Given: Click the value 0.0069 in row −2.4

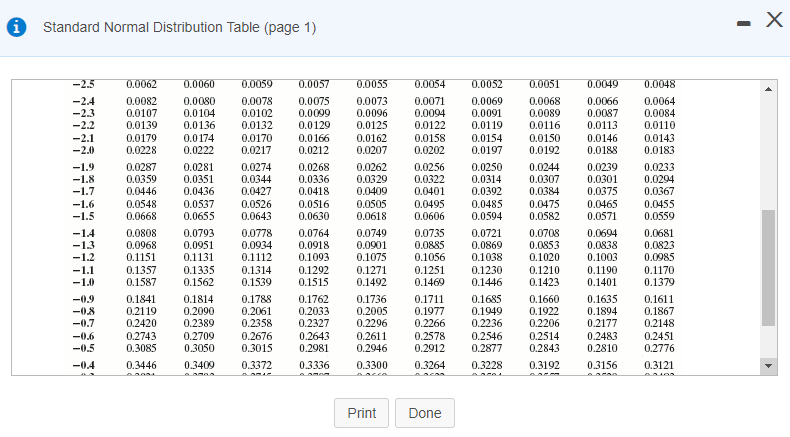Looking at the screenshot, I should coord(487,101).
